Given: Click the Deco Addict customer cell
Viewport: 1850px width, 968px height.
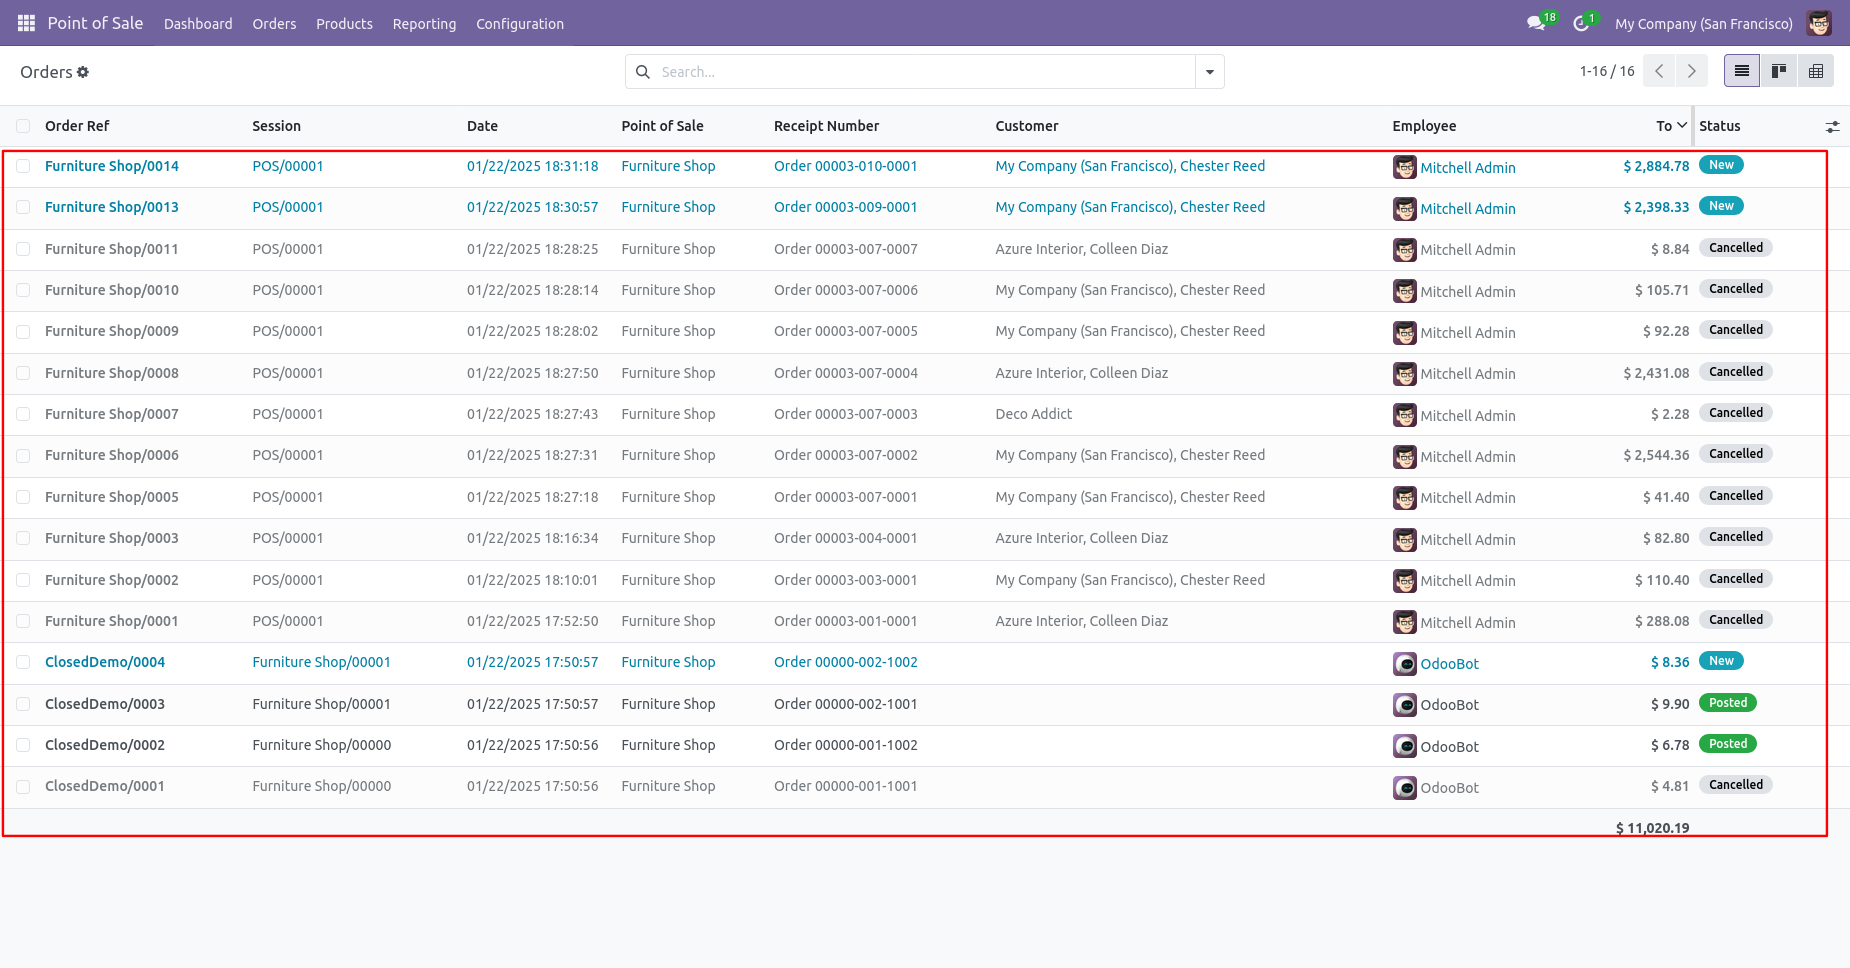Looking at the screenshot, I should [1033, 414].
